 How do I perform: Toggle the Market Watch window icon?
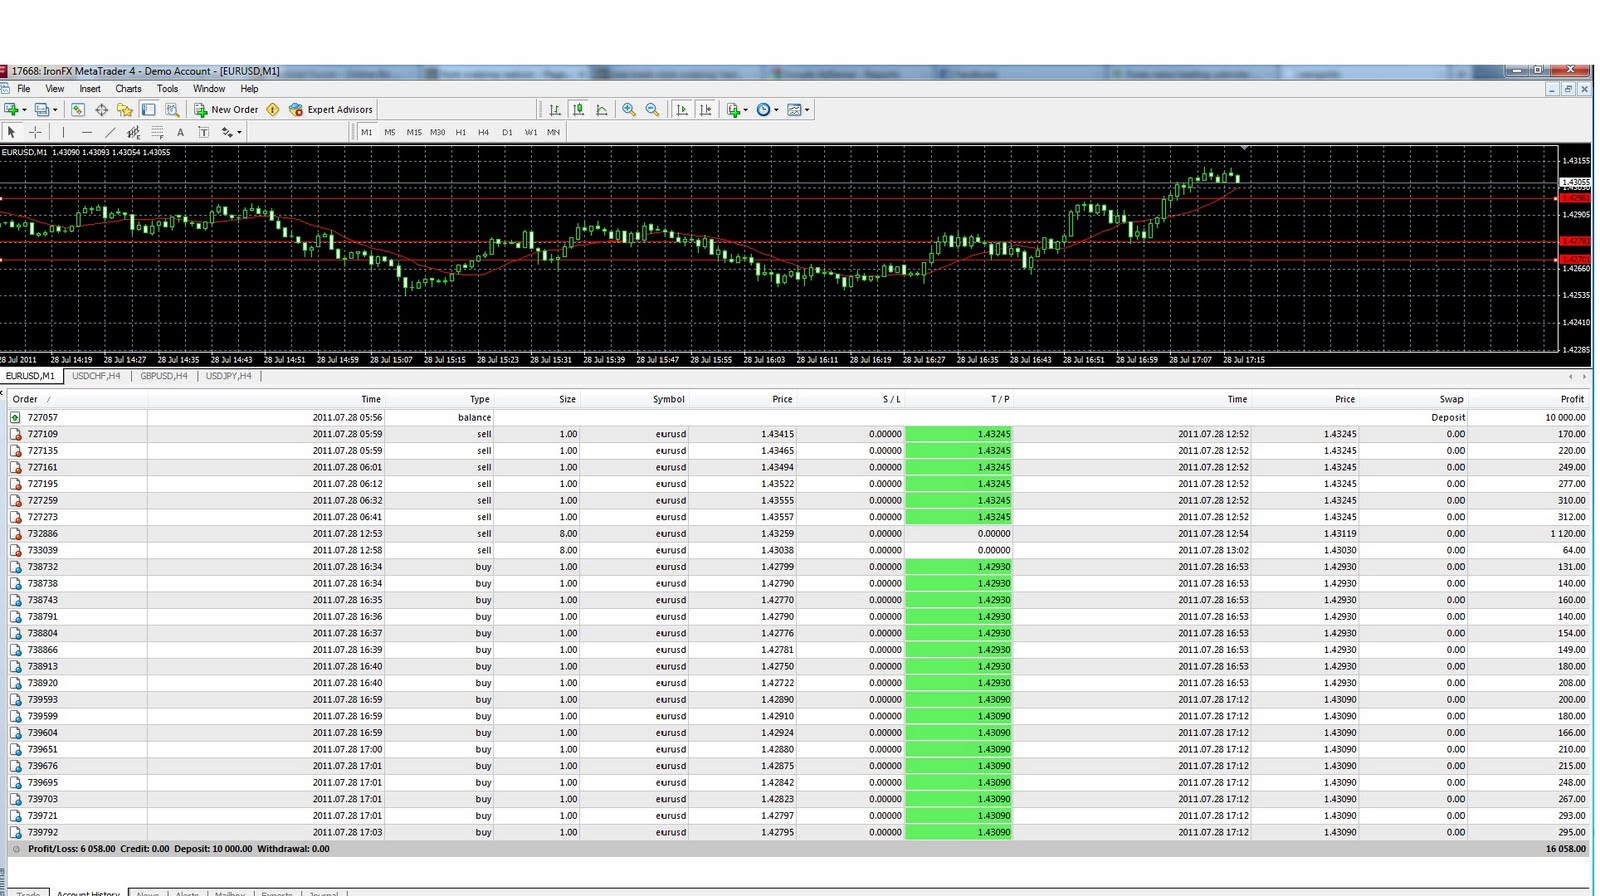tap(78, 110)
